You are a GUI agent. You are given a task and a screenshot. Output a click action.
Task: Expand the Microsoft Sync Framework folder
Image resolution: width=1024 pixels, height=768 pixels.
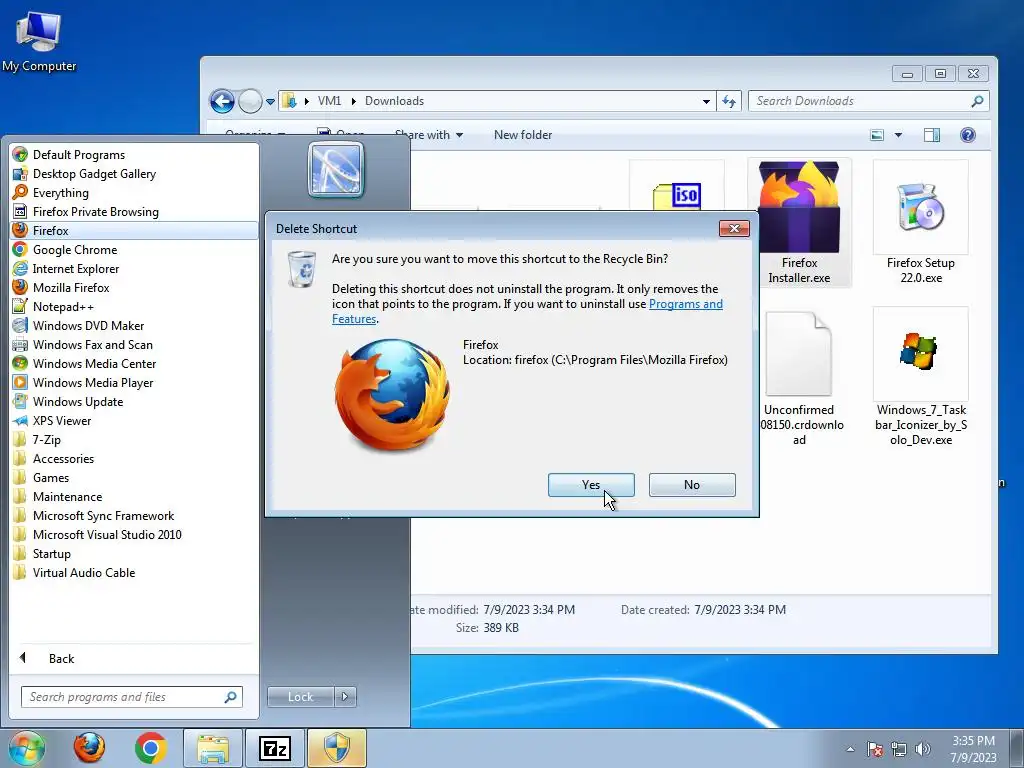coord(135,515)
